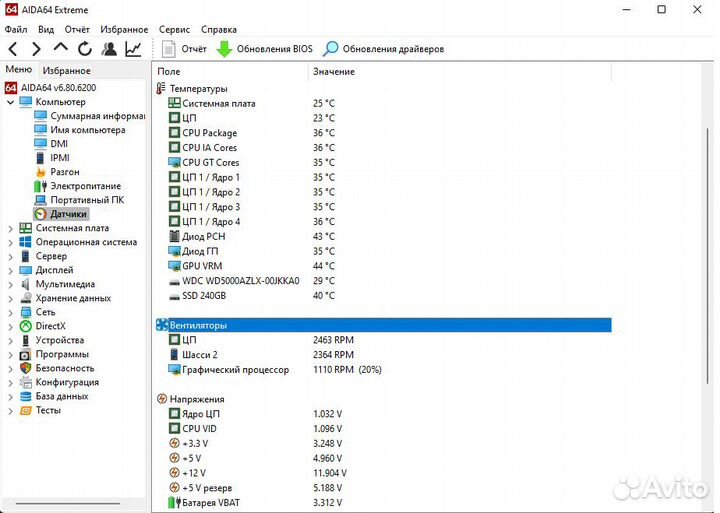Expand the Мультимедиа tree node
The width and height of the screenshot is (720, 513).
[x=11, y=284]
